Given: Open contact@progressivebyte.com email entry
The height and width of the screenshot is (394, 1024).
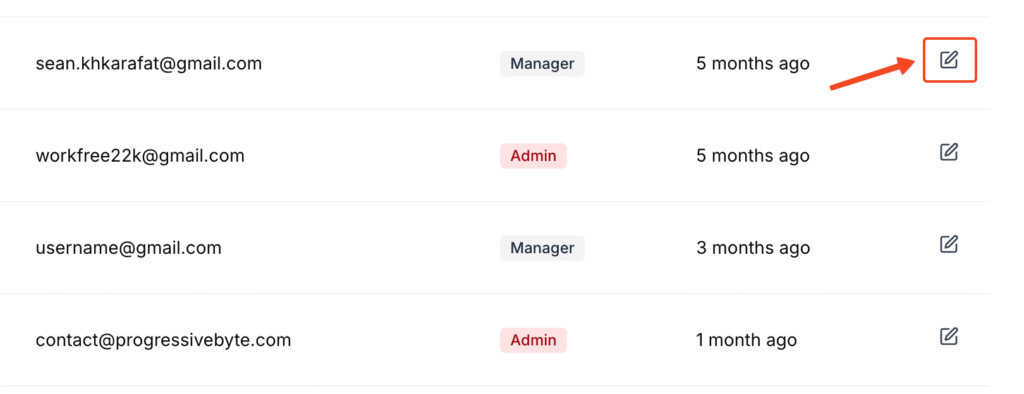Looking at the screenshot, I should pos(163,340).
